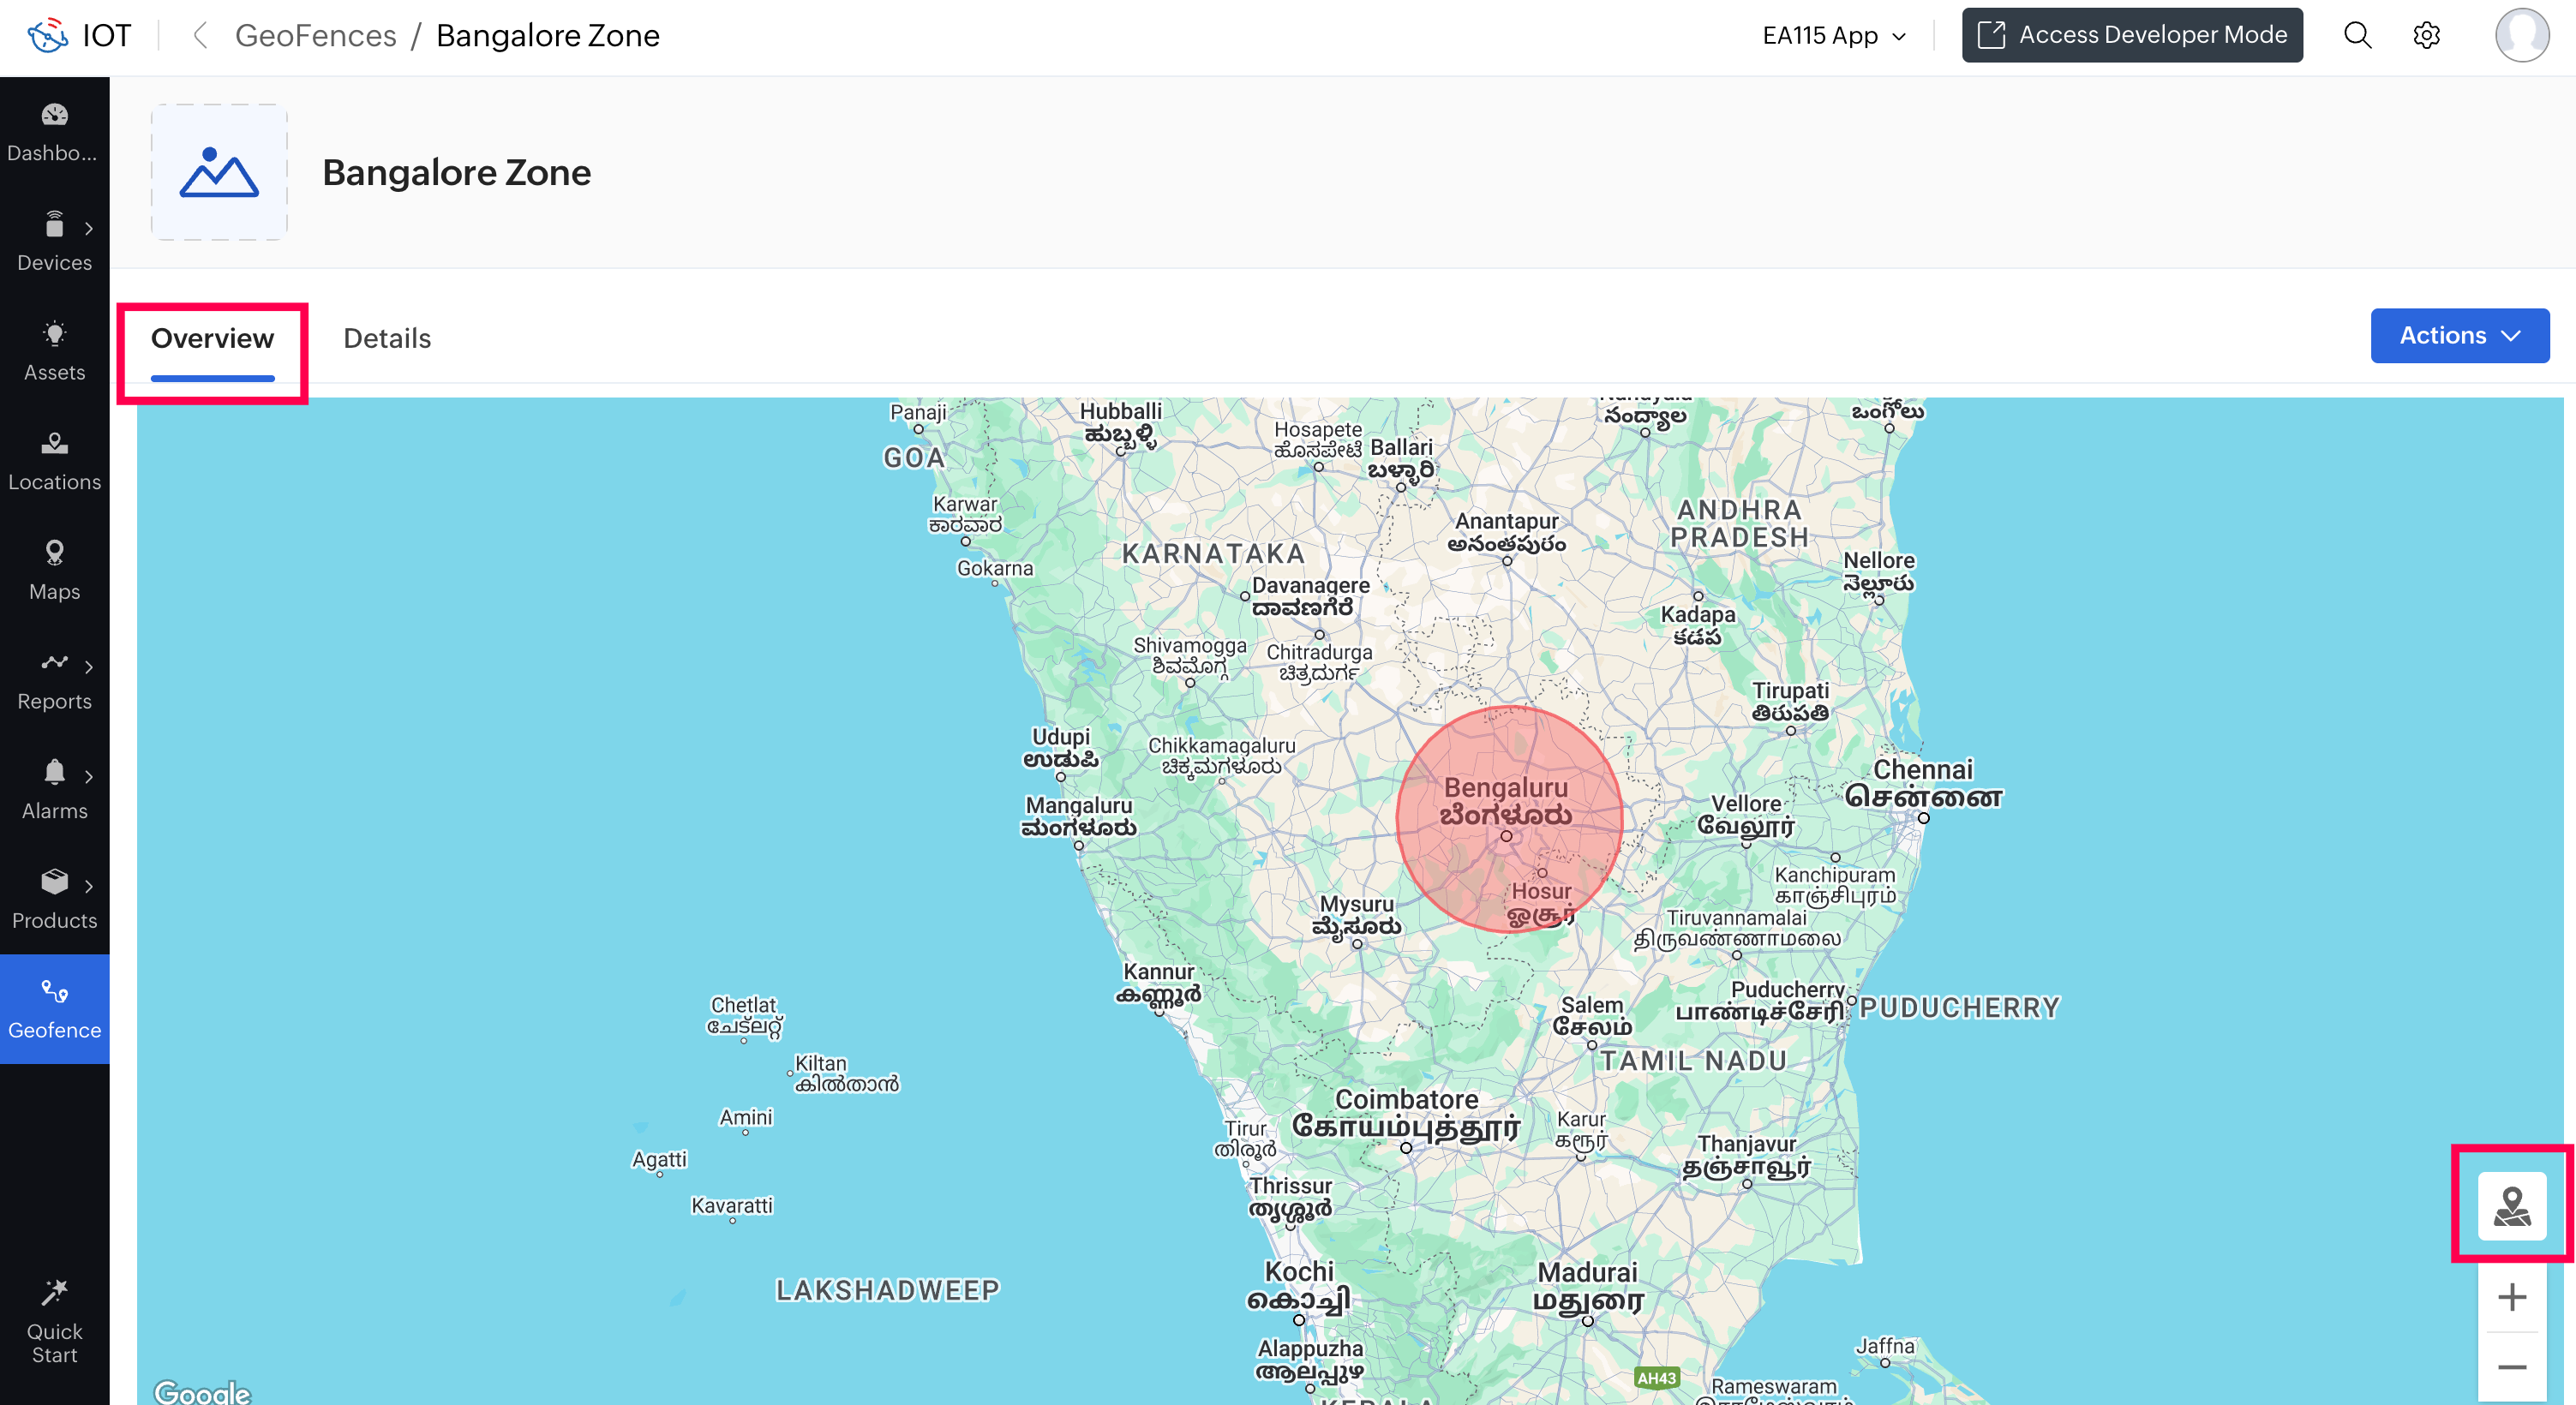Expand the Reports submenu chevron
This screenshot has height=1405, width=2576.
(x=89, y=667)
